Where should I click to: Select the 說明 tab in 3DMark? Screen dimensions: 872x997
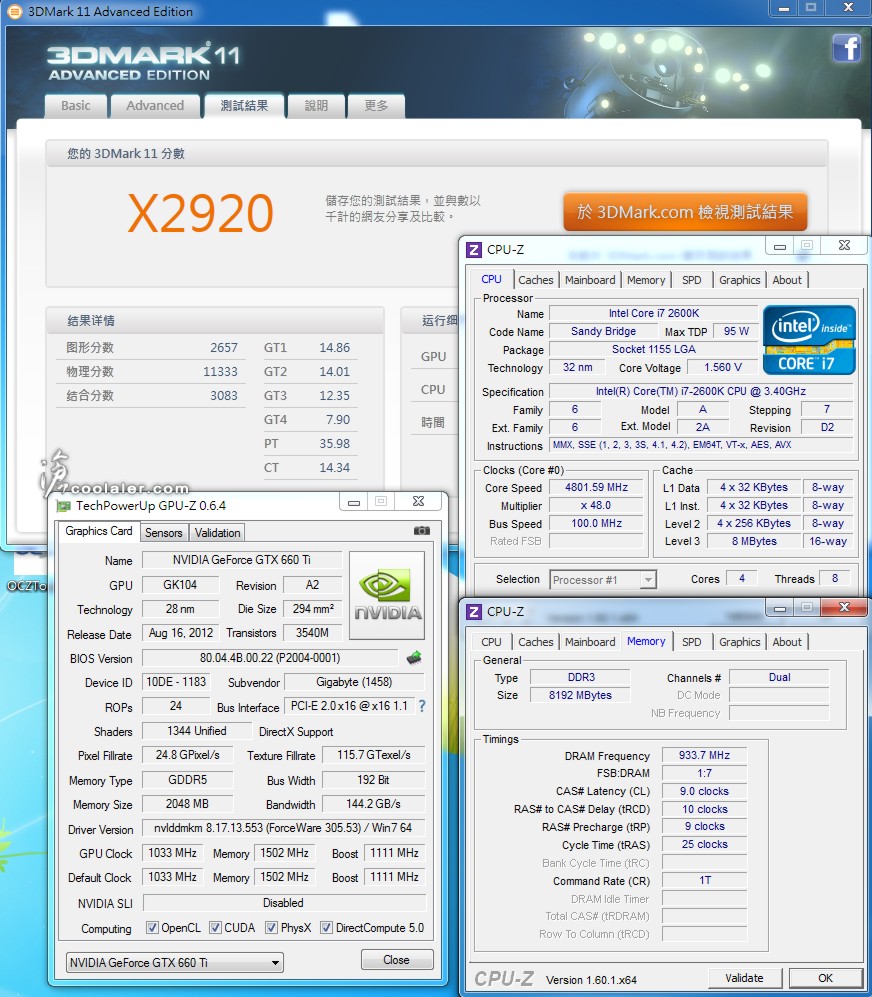click(316, 106)
